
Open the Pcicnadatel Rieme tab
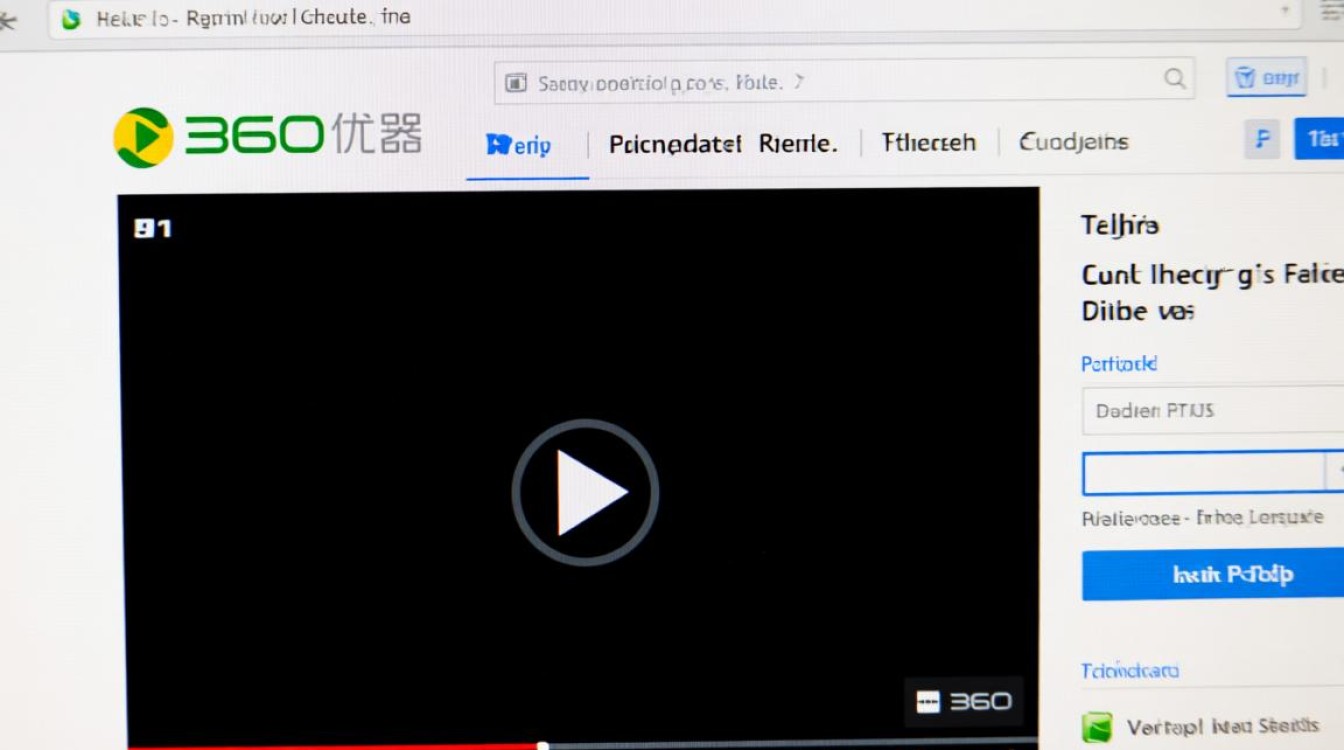point(723,144)
